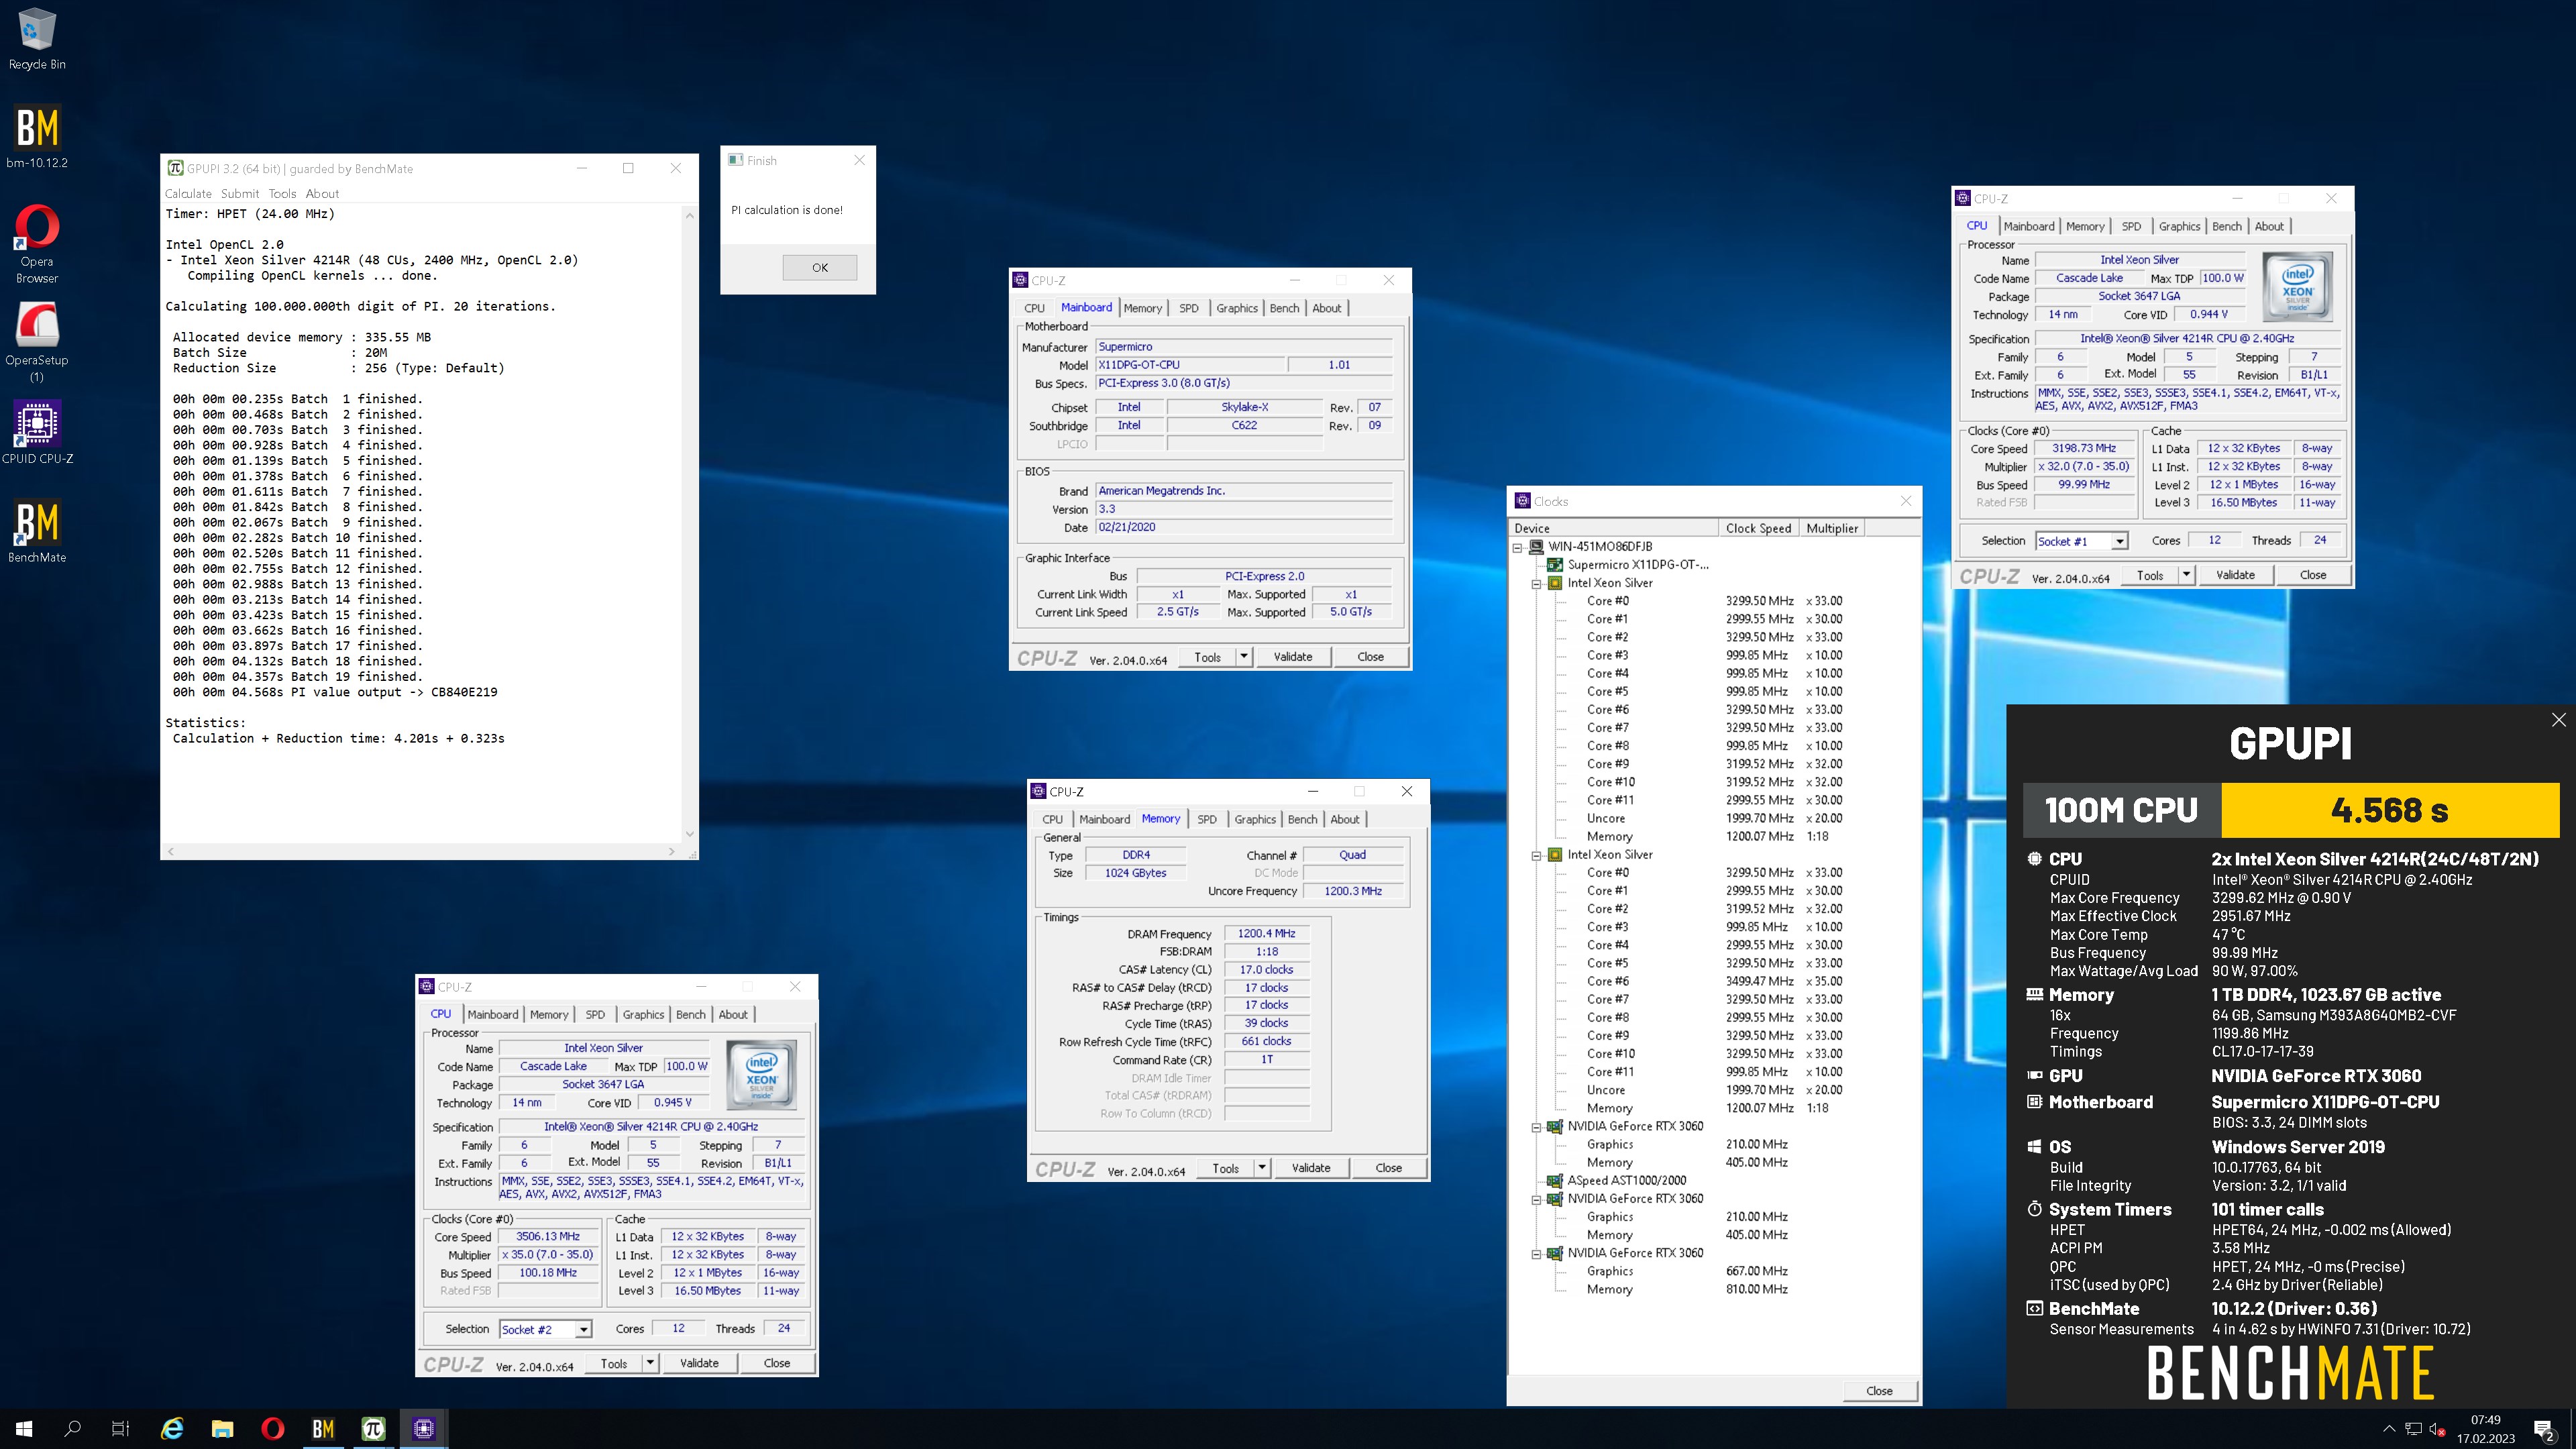2576x1449 pixels.
Task: Collapse second NVIDIA GeForce RTX 3060 node
Action: tap(1536, 1199)
